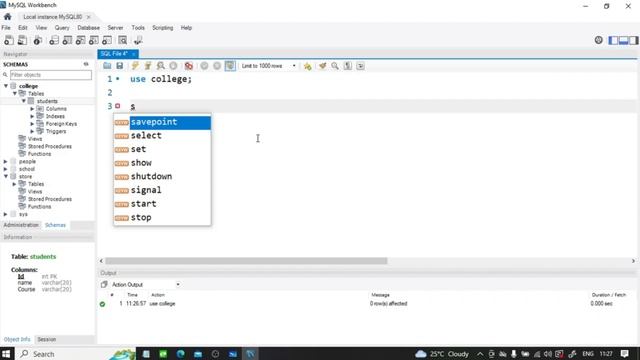Switch to the Schemas tab
Image resolution: width=640 pixels, height=360 pixels.
[x=55, y=225]
